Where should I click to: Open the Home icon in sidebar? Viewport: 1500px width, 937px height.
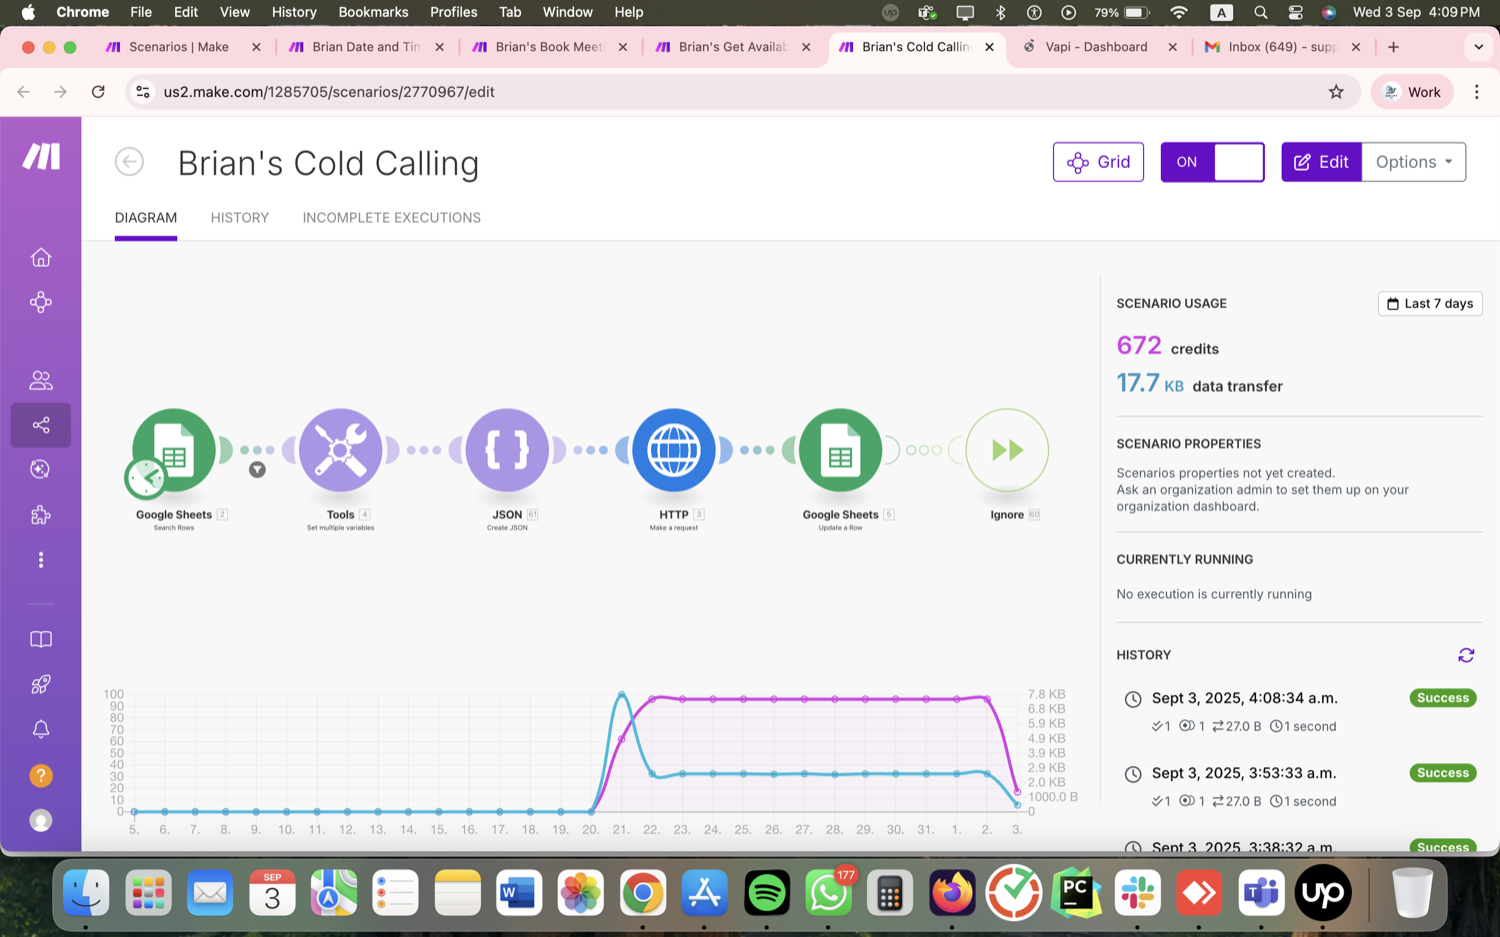pos(41,257)
